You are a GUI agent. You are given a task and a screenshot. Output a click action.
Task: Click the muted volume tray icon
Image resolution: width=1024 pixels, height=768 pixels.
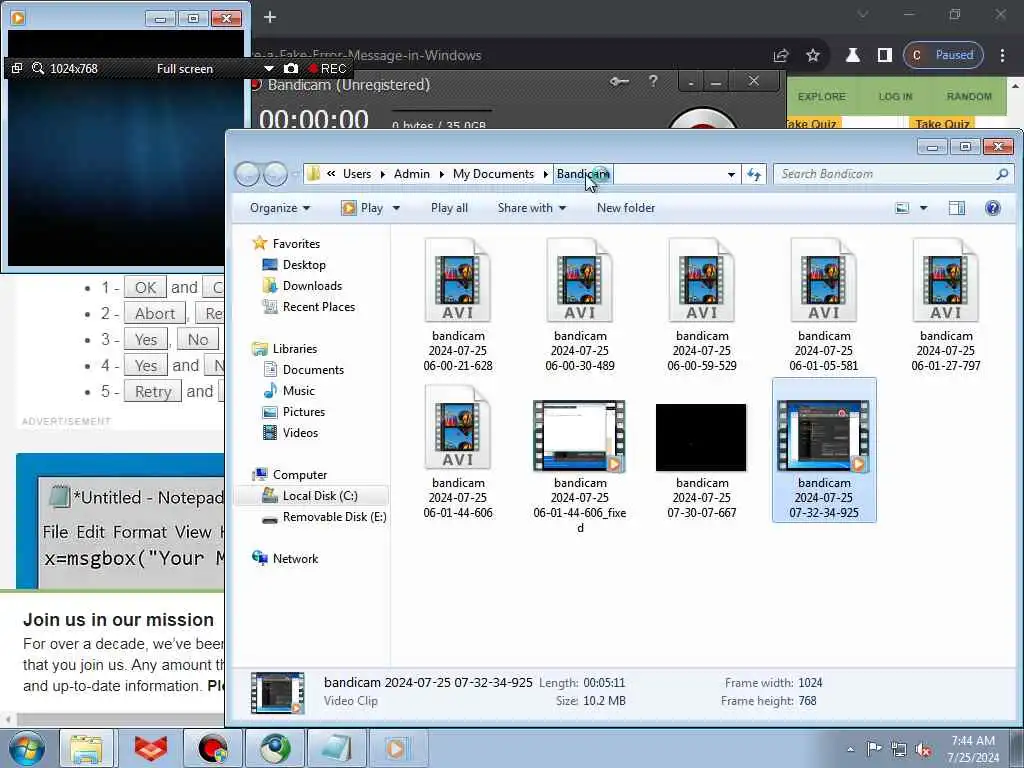[923, 749]
